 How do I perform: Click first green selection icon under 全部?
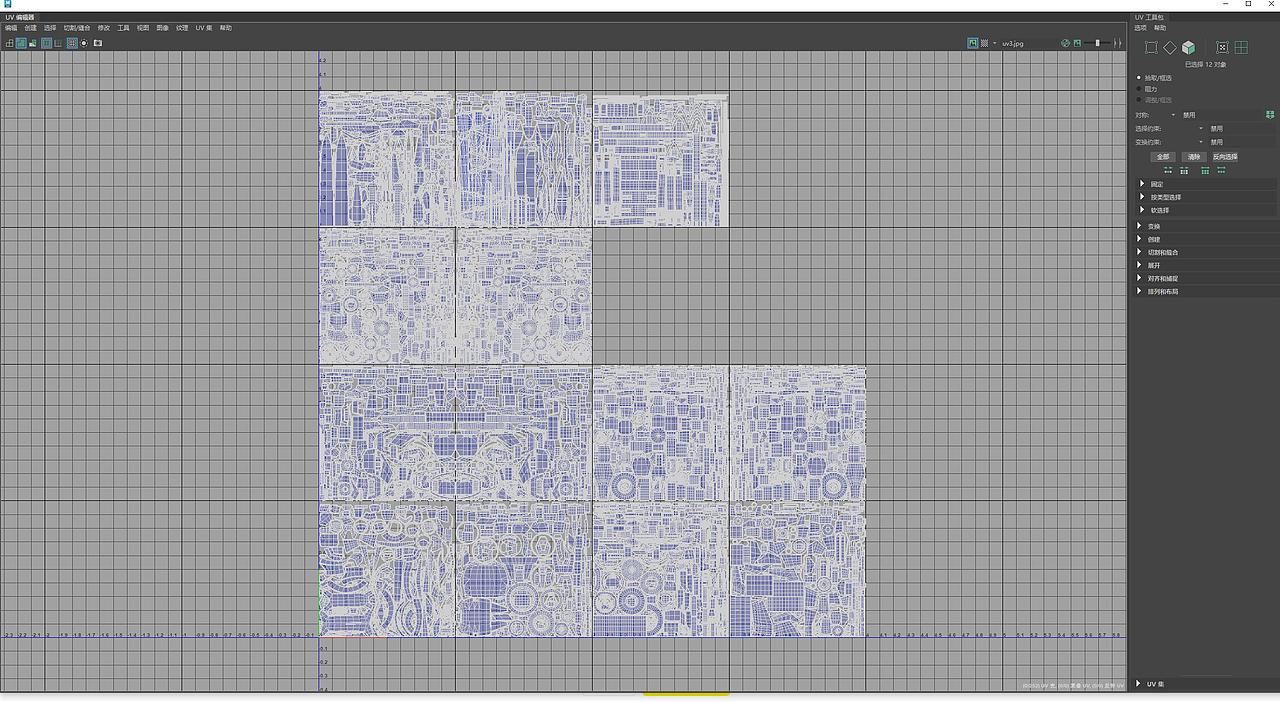point(1167,170)
